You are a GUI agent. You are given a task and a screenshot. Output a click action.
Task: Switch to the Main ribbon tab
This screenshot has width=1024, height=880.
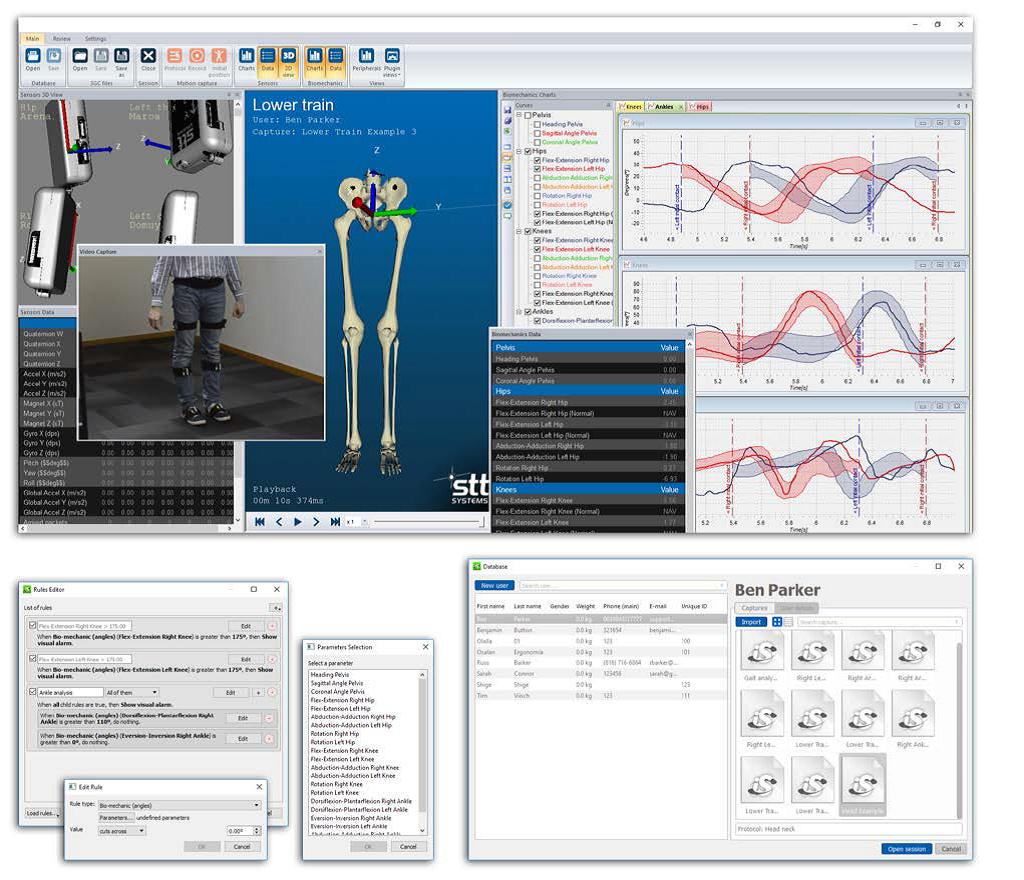(x=33, y=39)
